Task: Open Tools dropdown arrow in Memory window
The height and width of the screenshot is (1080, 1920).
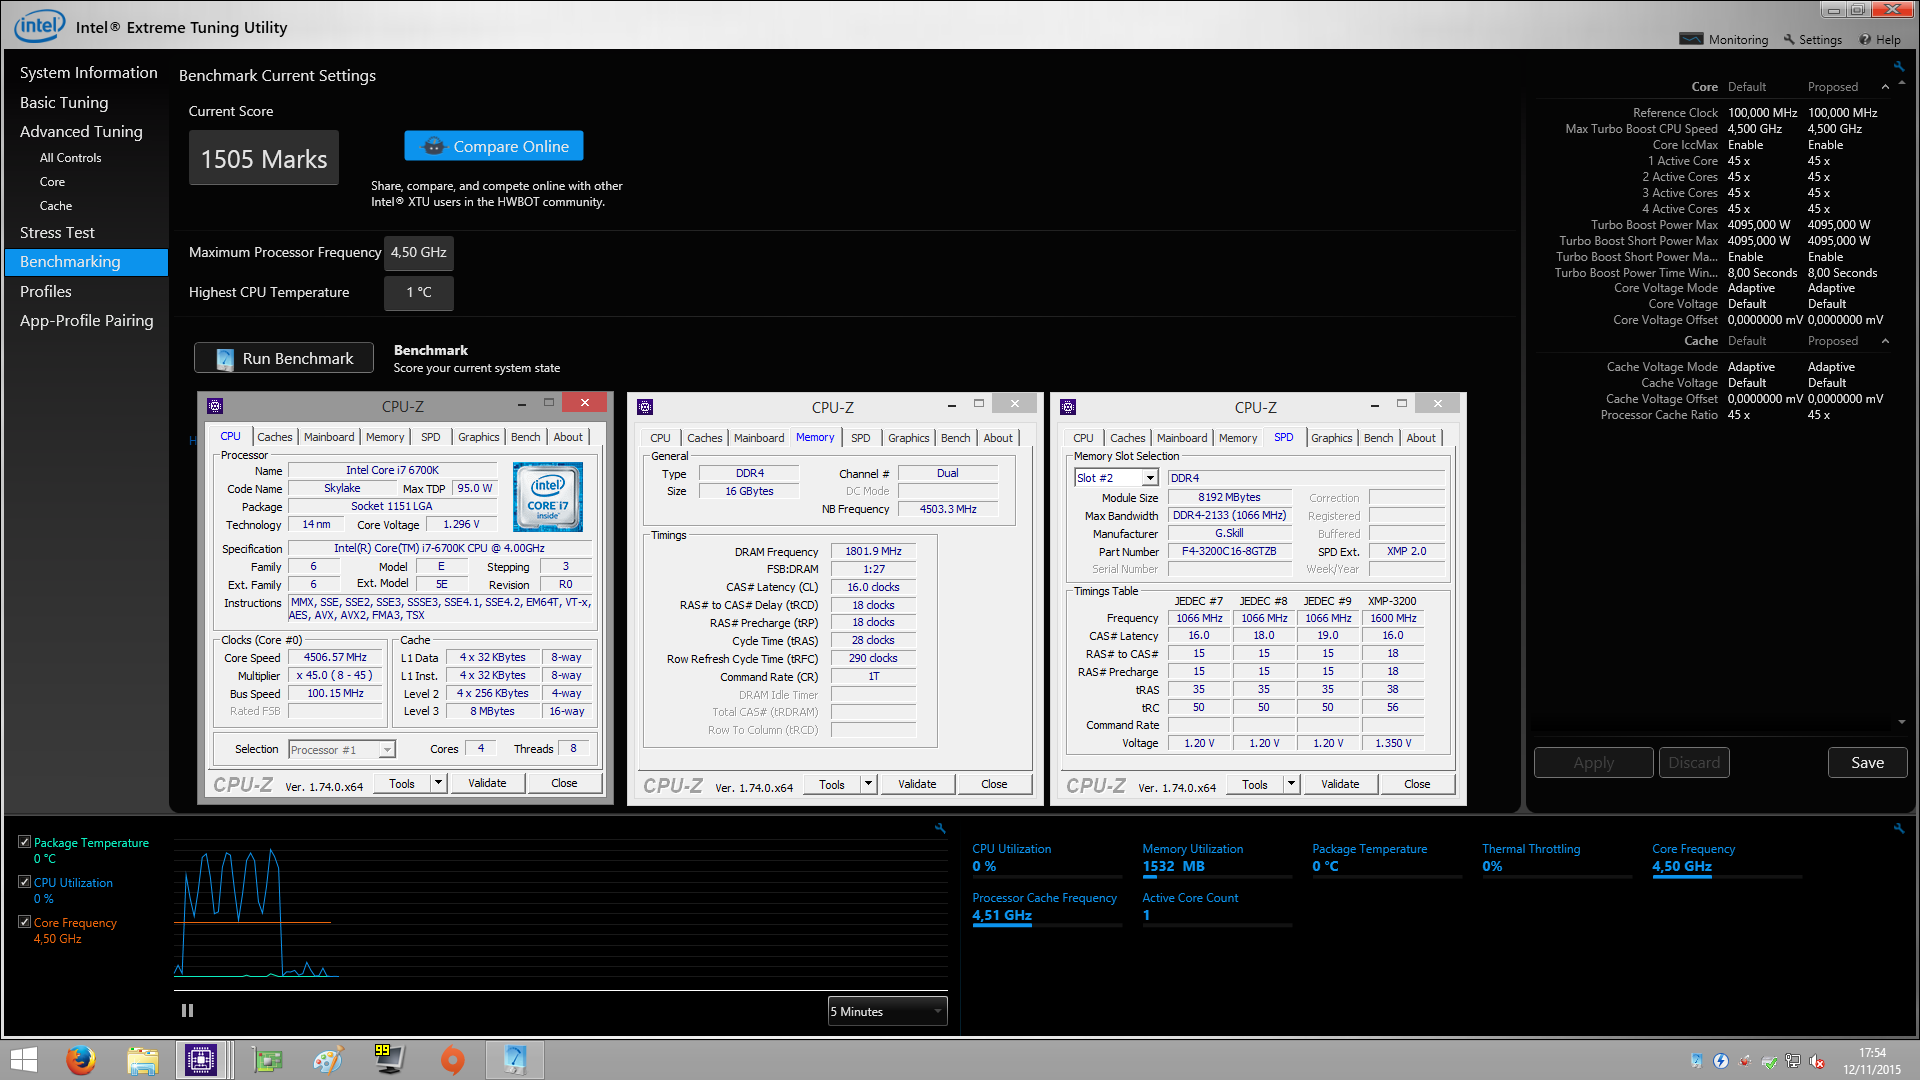Action: [868, 784]
